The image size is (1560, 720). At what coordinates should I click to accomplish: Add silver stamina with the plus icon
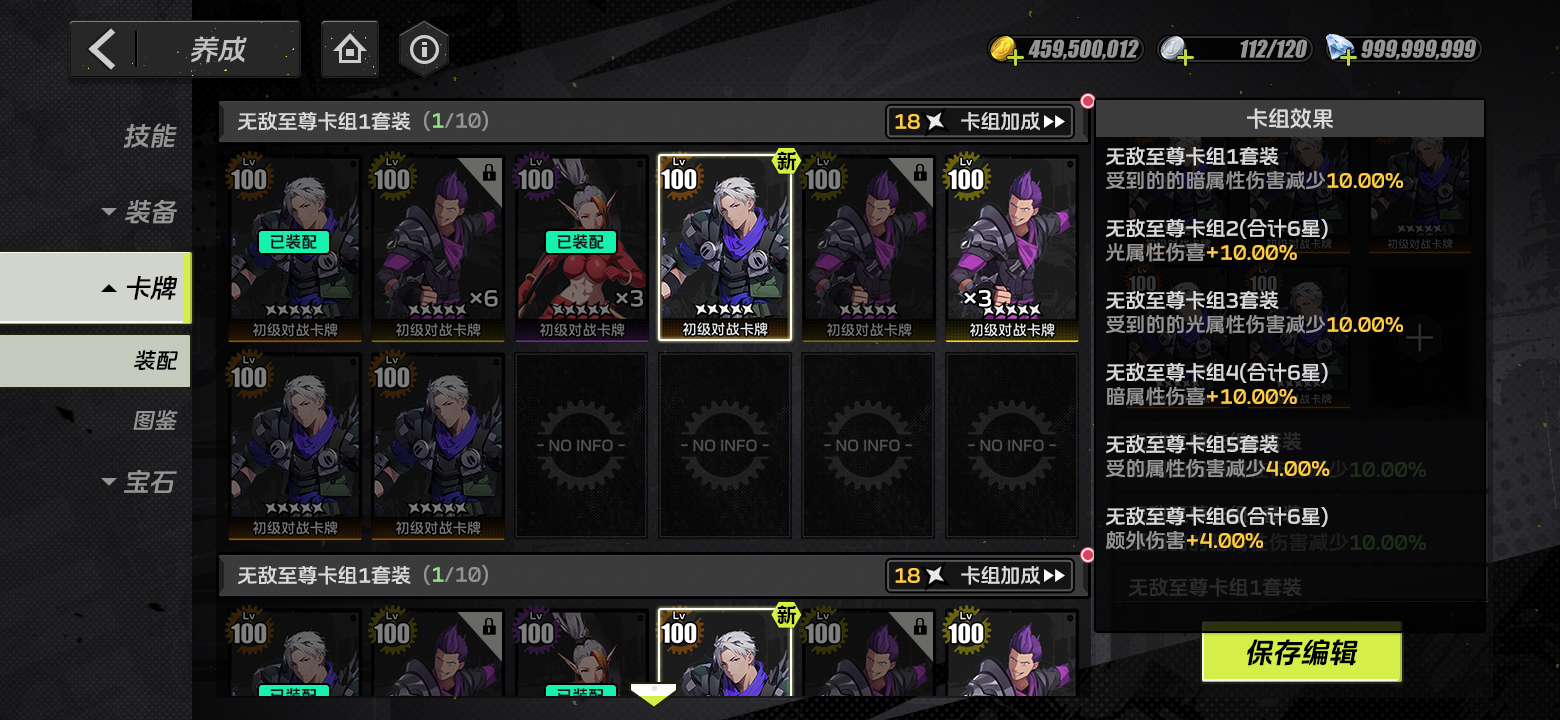click(x=1185, y=59)
